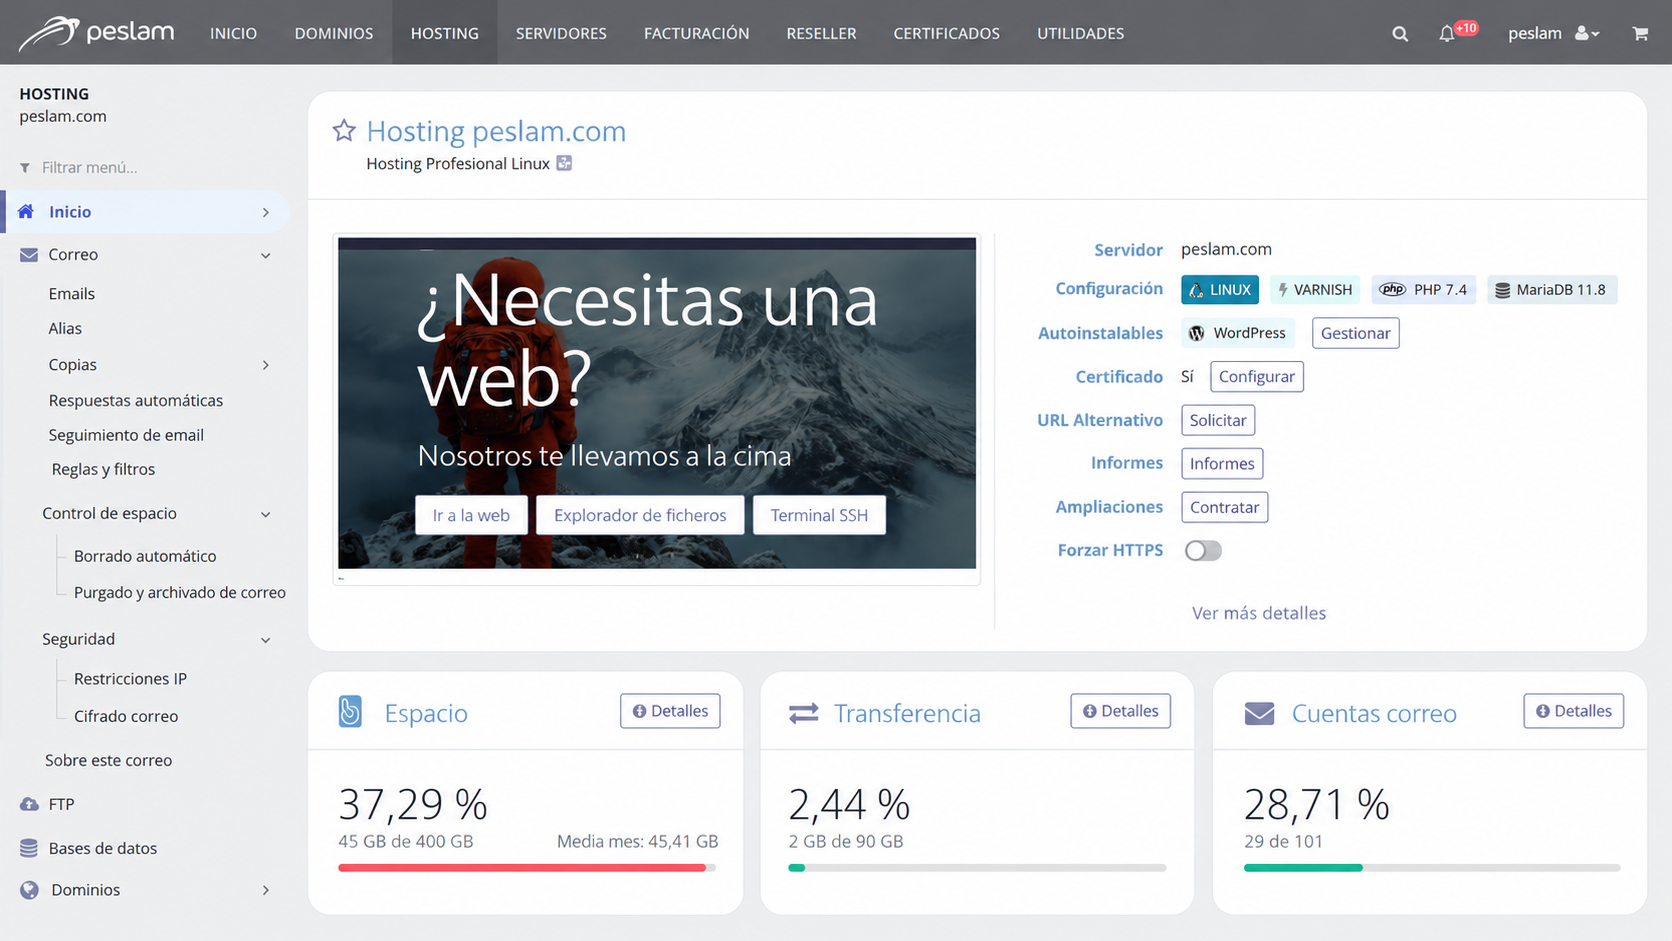
Task: Focus the Filtrar menú input field
Action: pyautogui.click(x=145, y=167)
